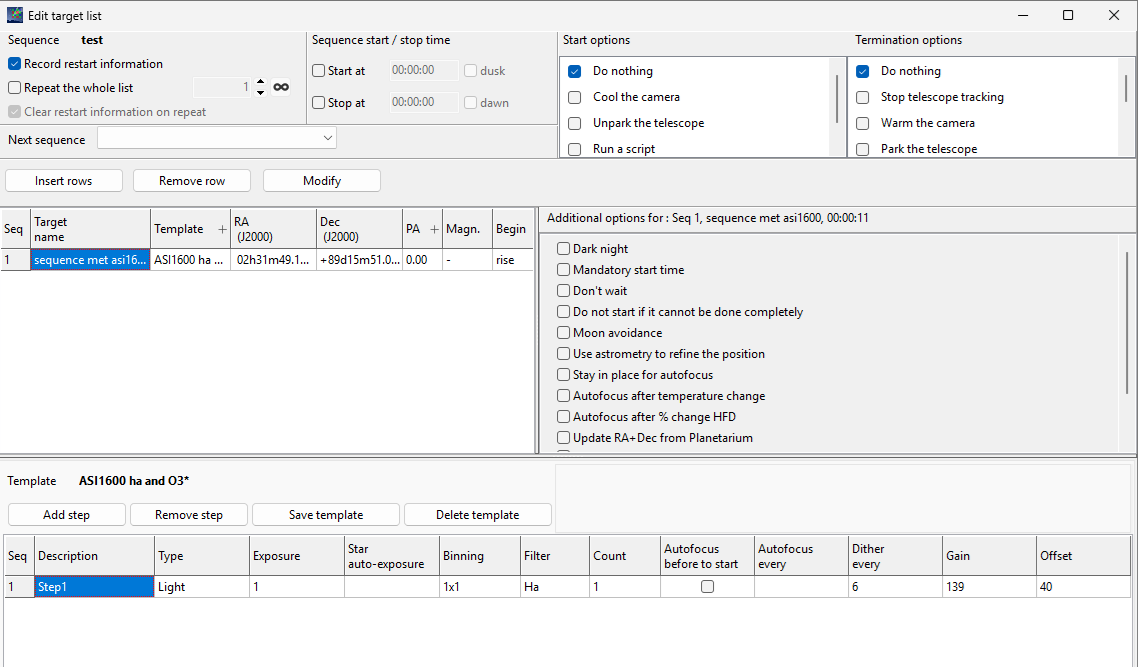Check Unpark the telescope start option
This screenshot has width=1138, height=667.
tap(575, 123)
